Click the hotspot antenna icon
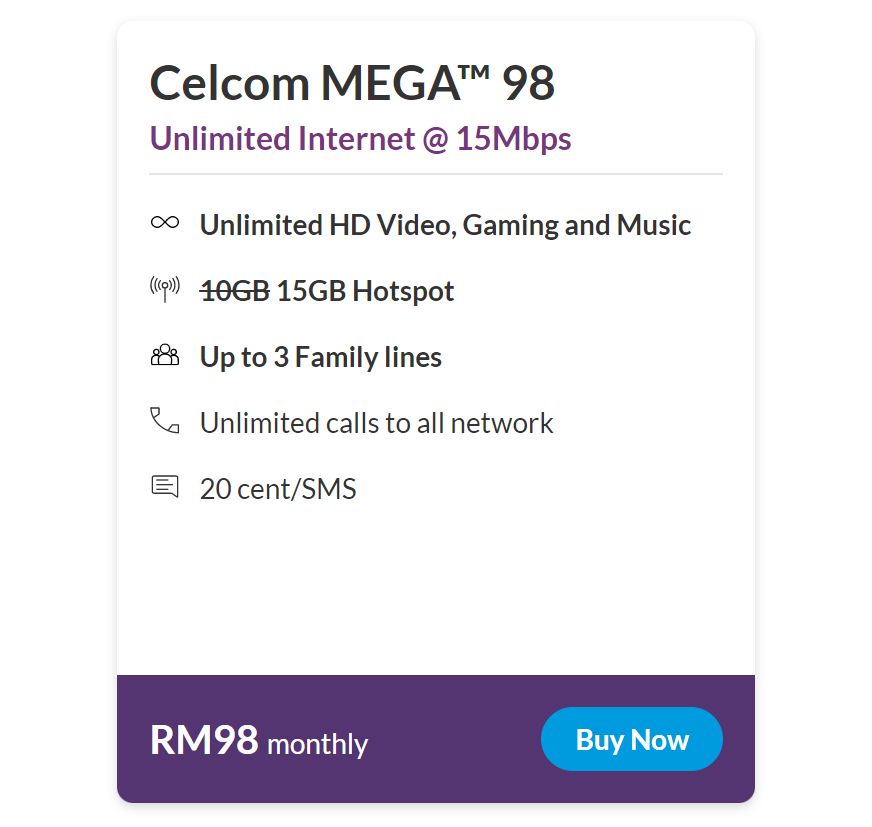The height and width of the screenshot is (827, 872). 165,290
